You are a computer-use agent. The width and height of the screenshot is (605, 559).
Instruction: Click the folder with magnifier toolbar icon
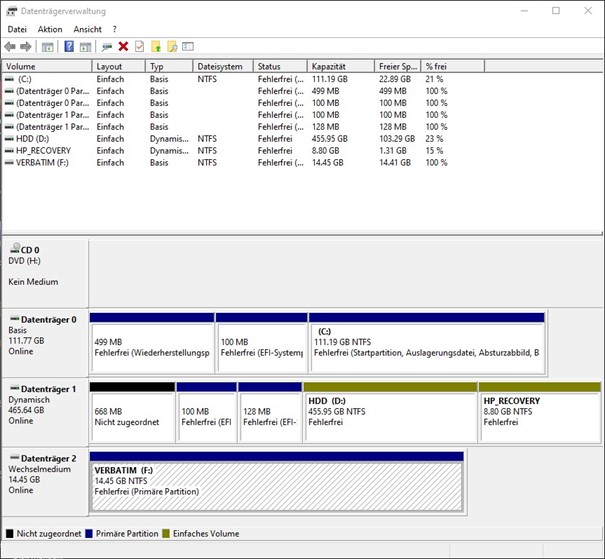tap(171, 46)
